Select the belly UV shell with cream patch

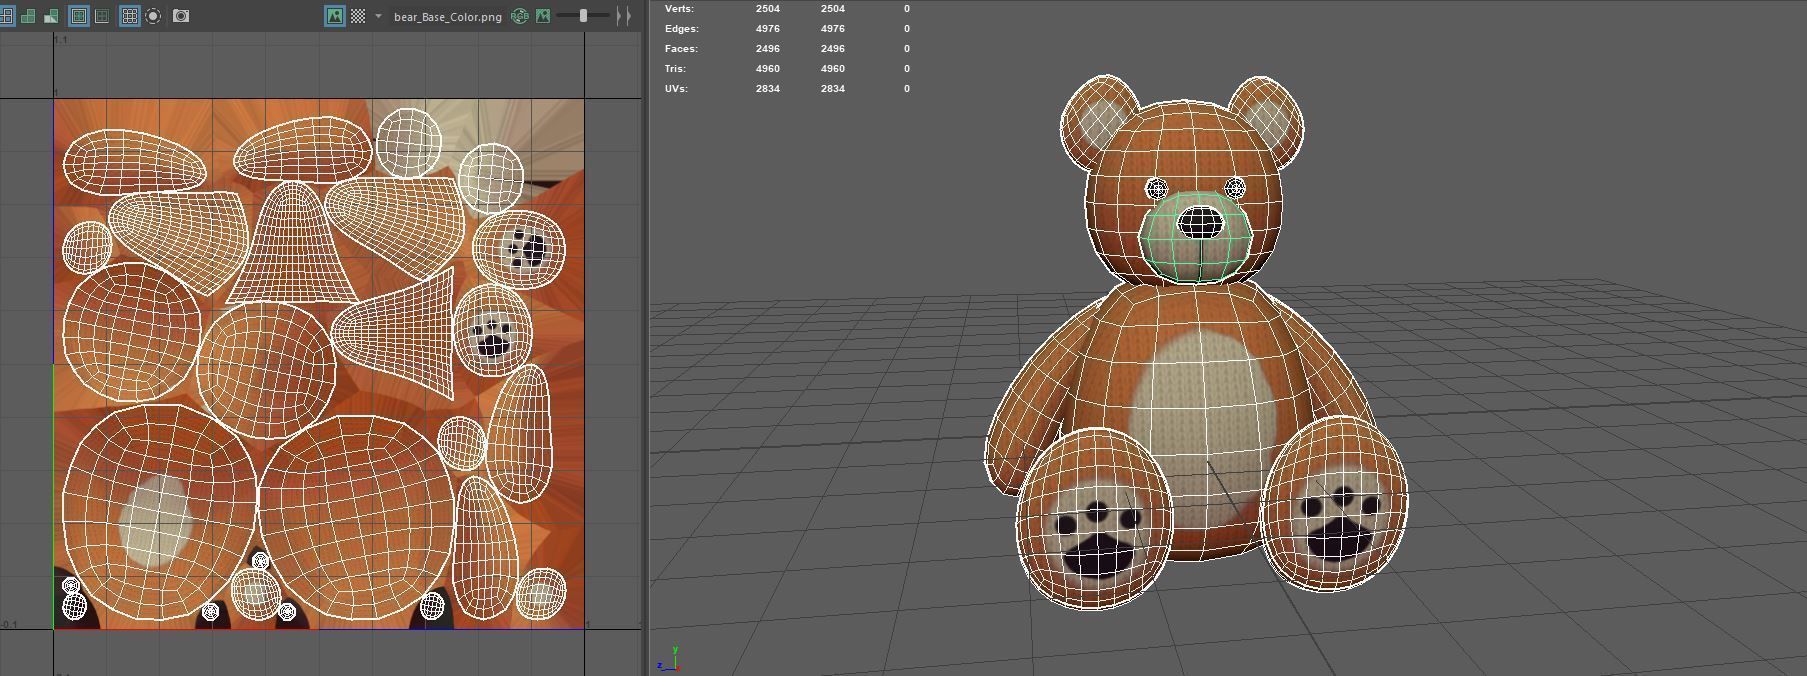pyautogui.click(x=160, y=512)
